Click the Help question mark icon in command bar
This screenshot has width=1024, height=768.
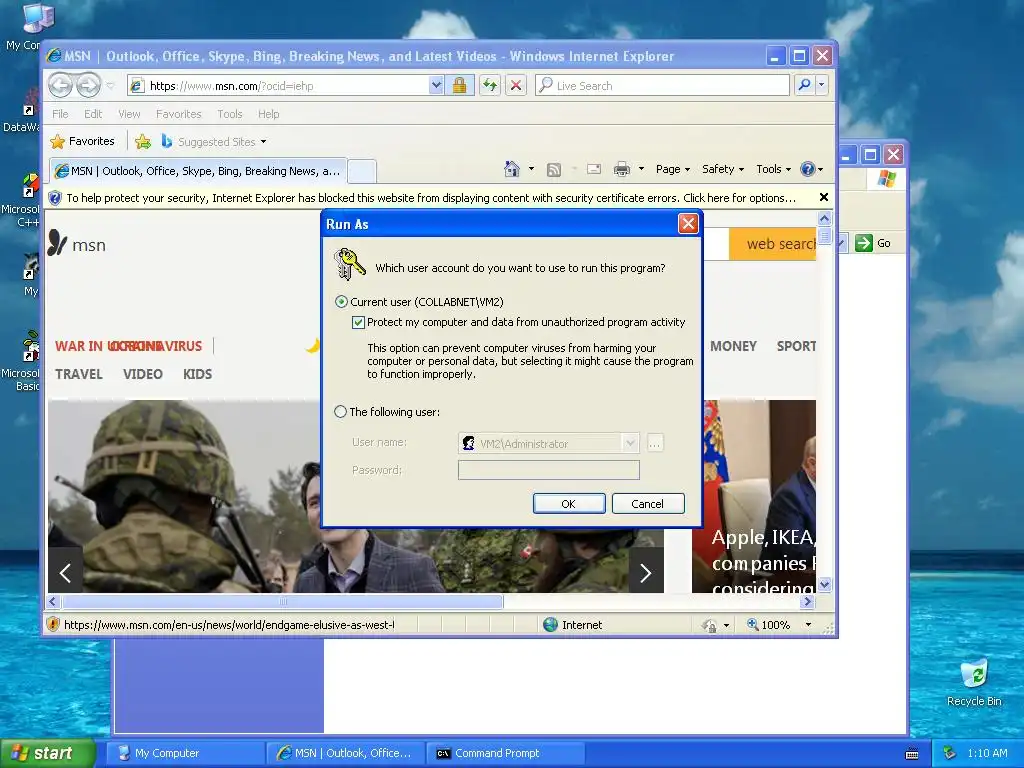coord(808,169)
